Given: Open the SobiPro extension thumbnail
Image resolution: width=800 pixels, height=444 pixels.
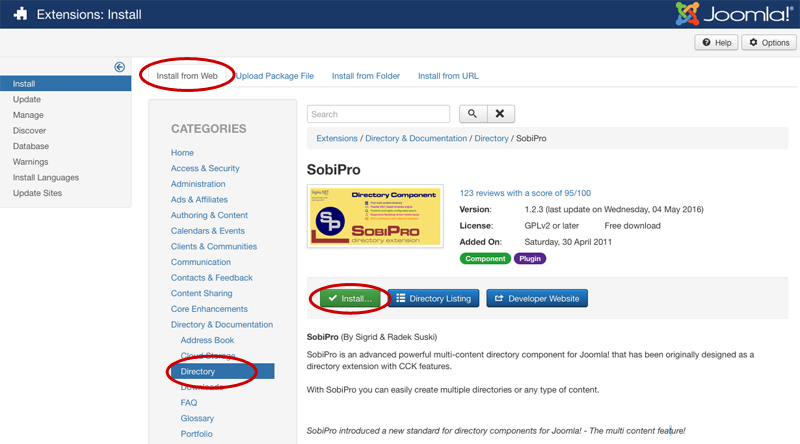Looking at the screenshot, I should tap(375, 216).
